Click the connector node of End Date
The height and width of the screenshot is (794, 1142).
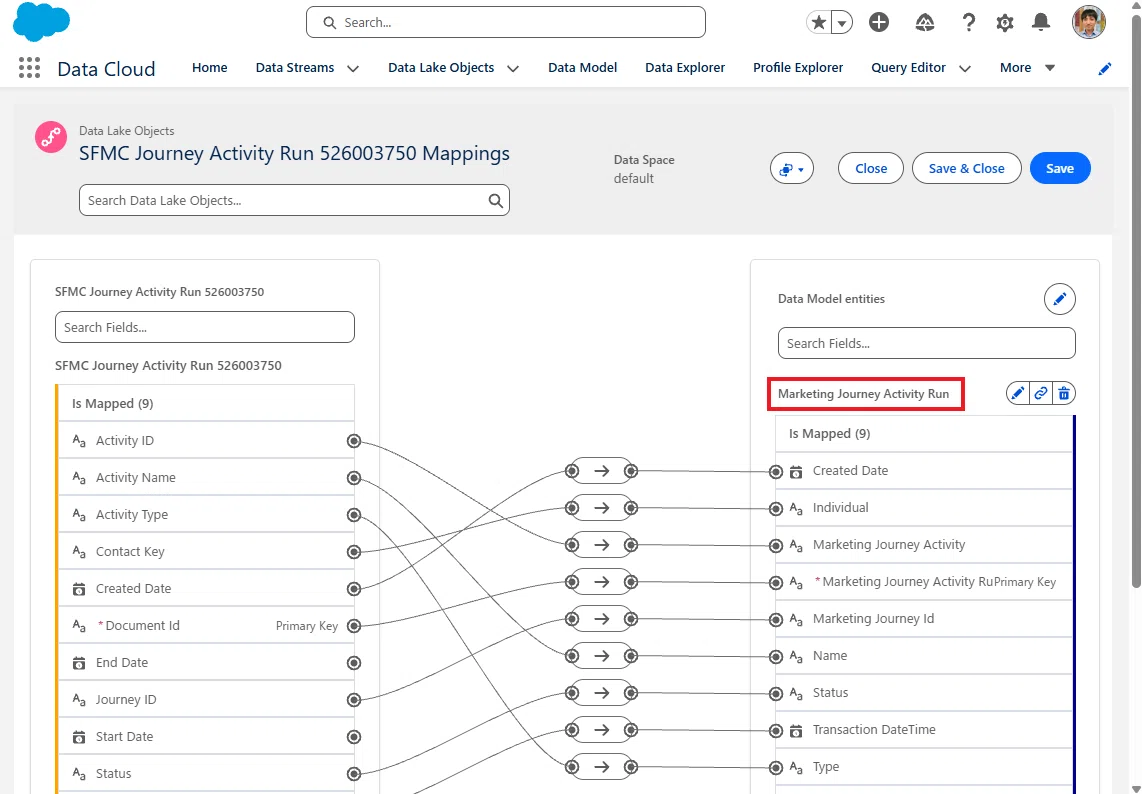tap(354, 663)
